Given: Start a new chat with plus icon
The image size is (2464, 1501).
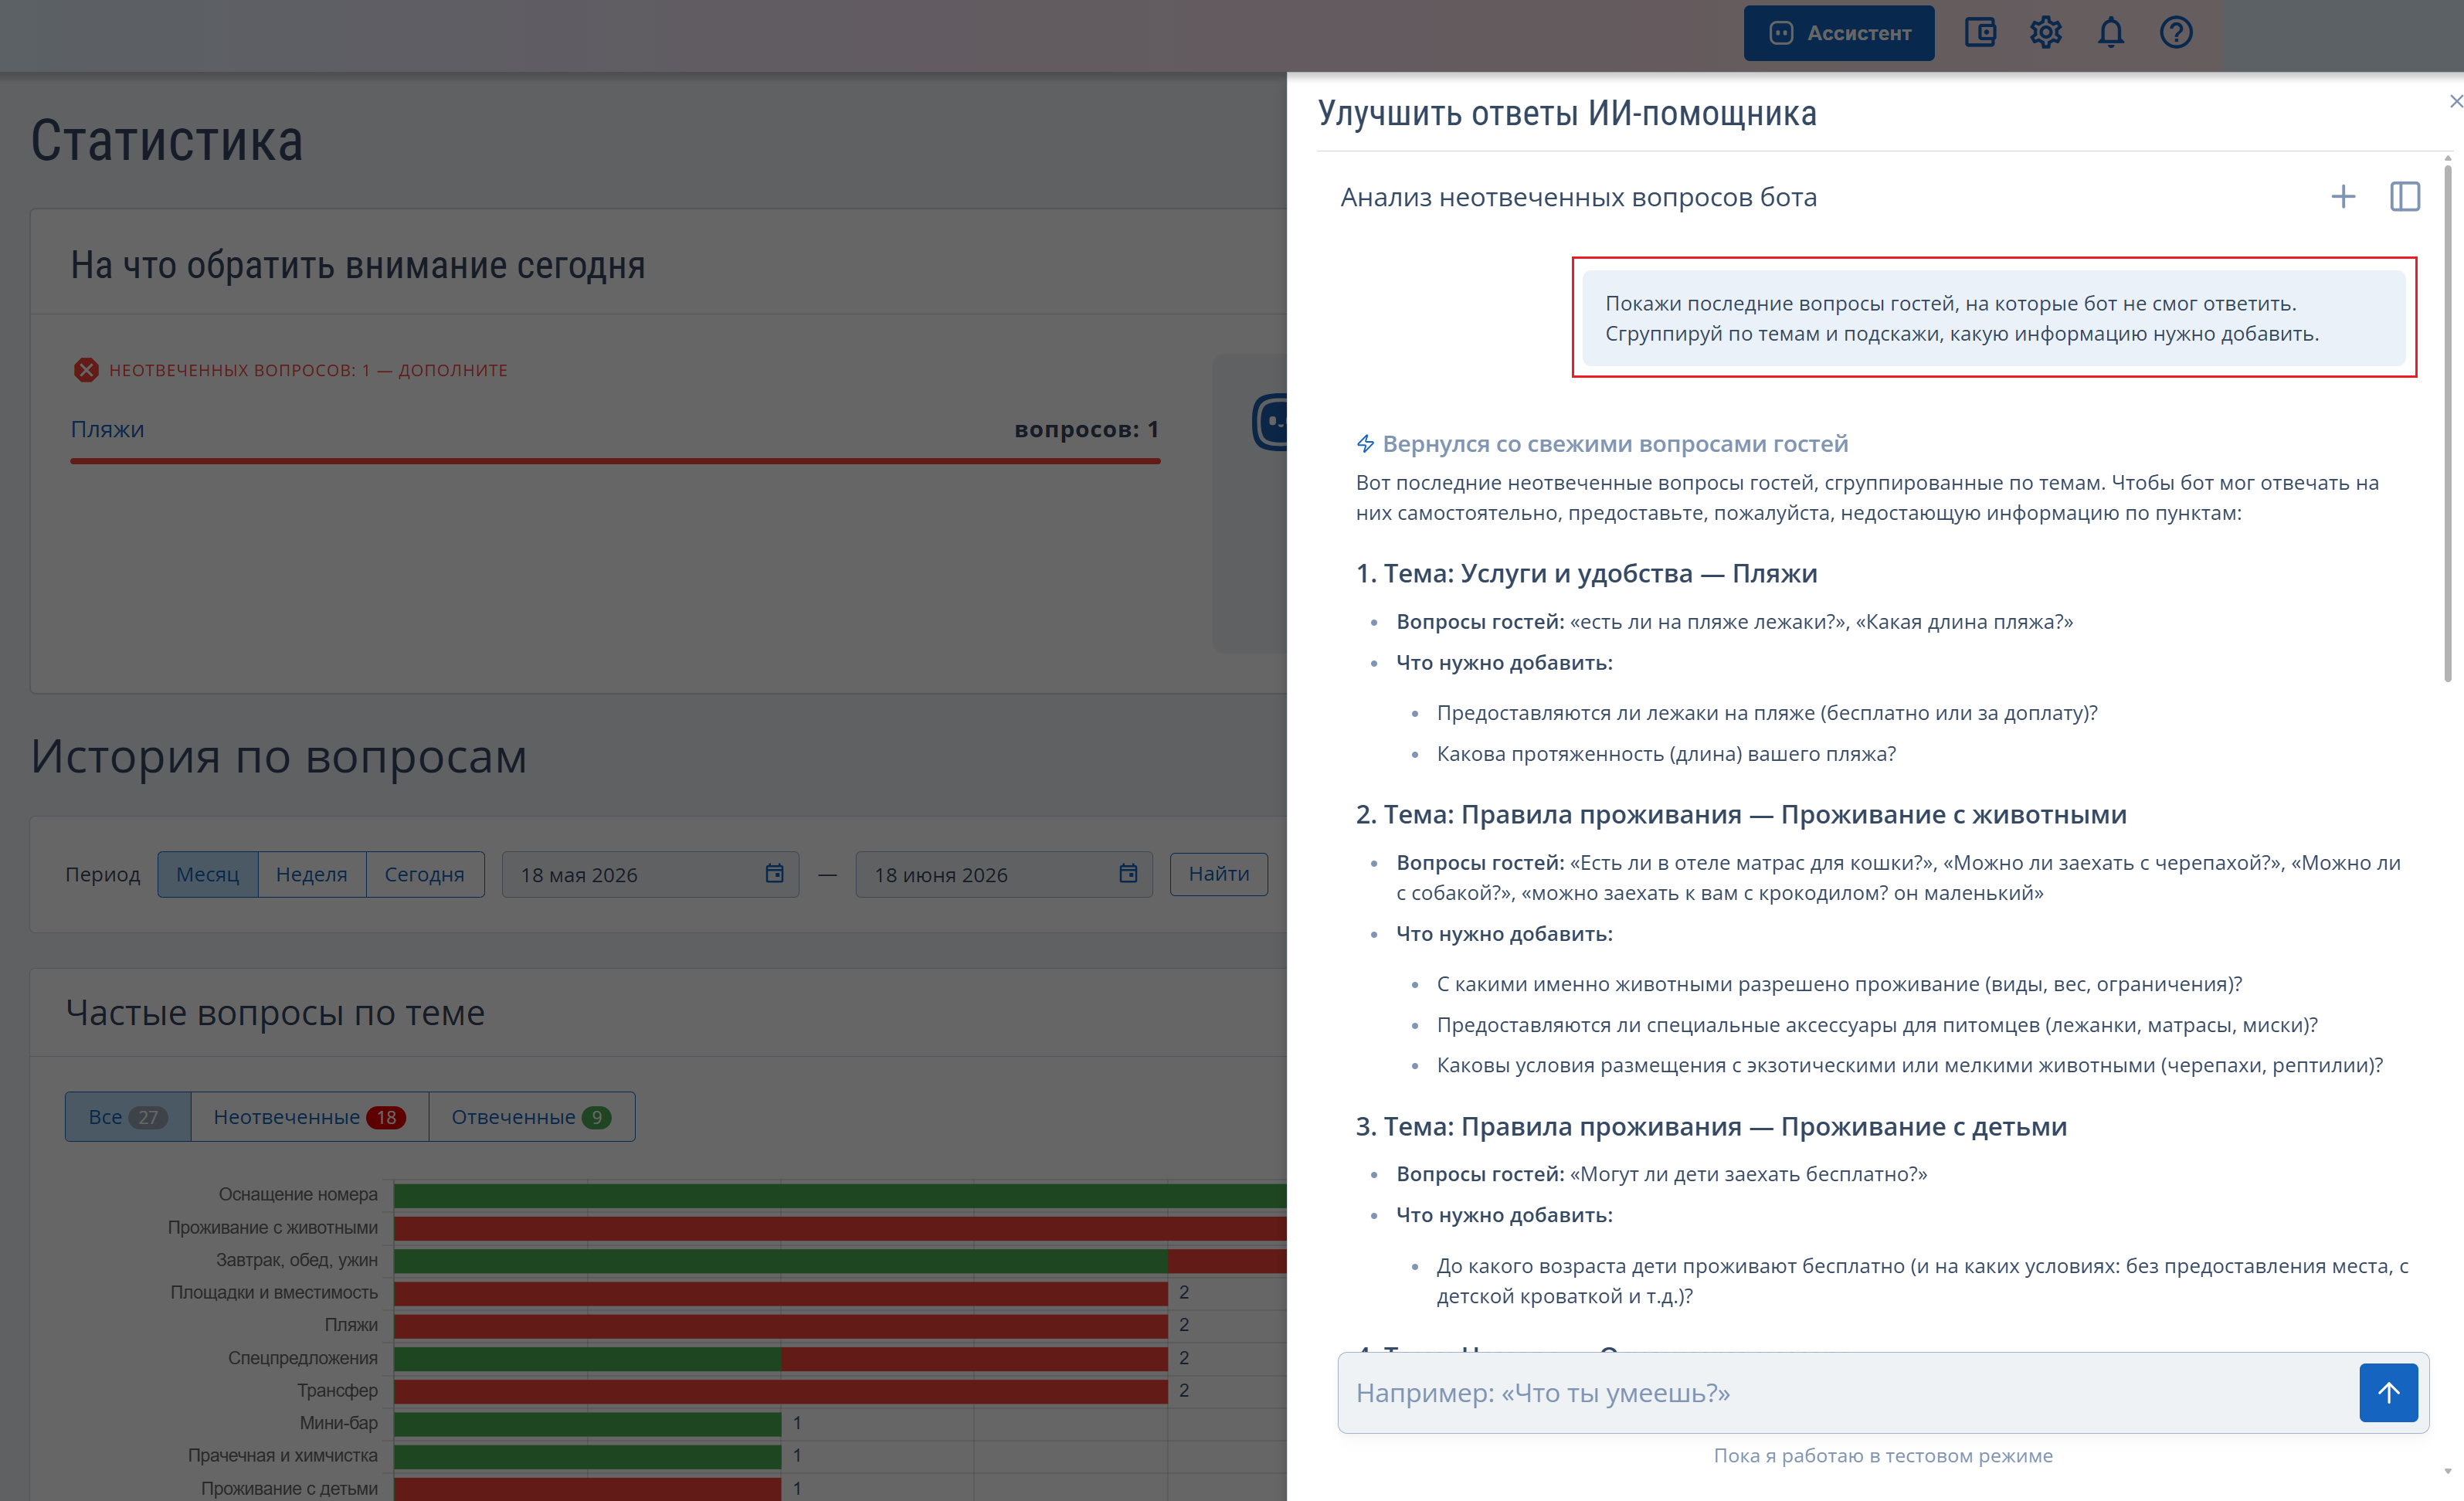Looking at the screenshot, I should pyautogui.click(x=2343, y=197).
